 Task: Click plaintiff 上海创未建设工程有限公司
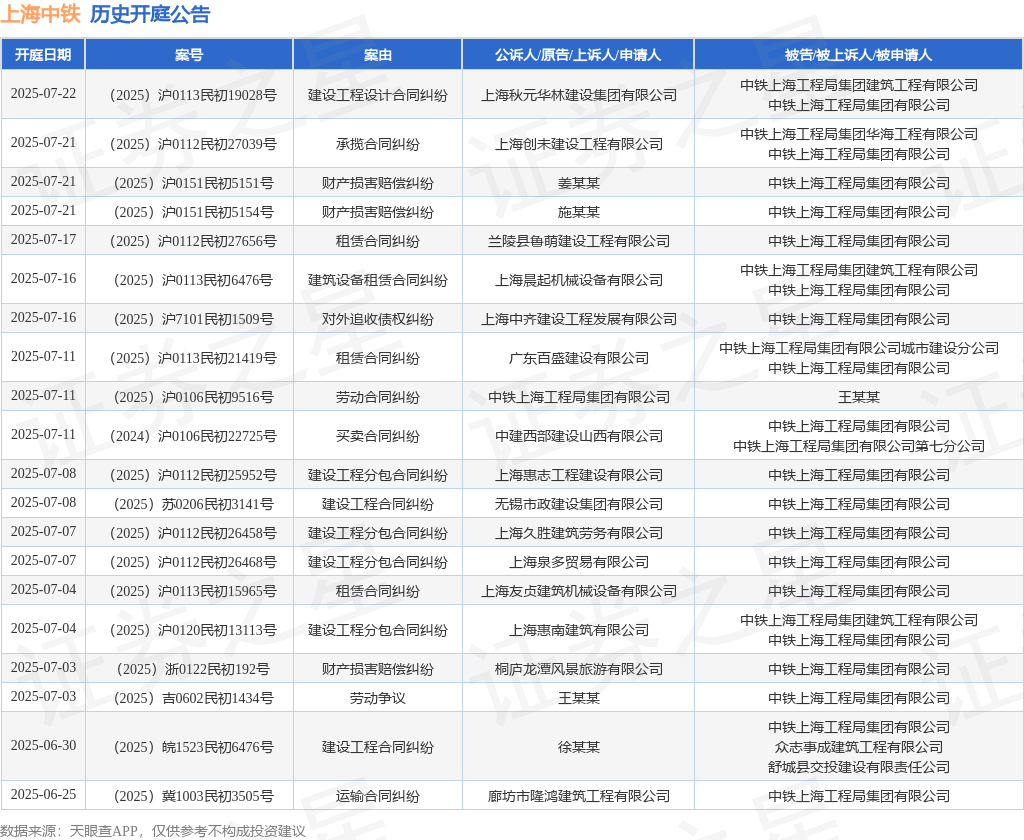[x=579, y=144]
